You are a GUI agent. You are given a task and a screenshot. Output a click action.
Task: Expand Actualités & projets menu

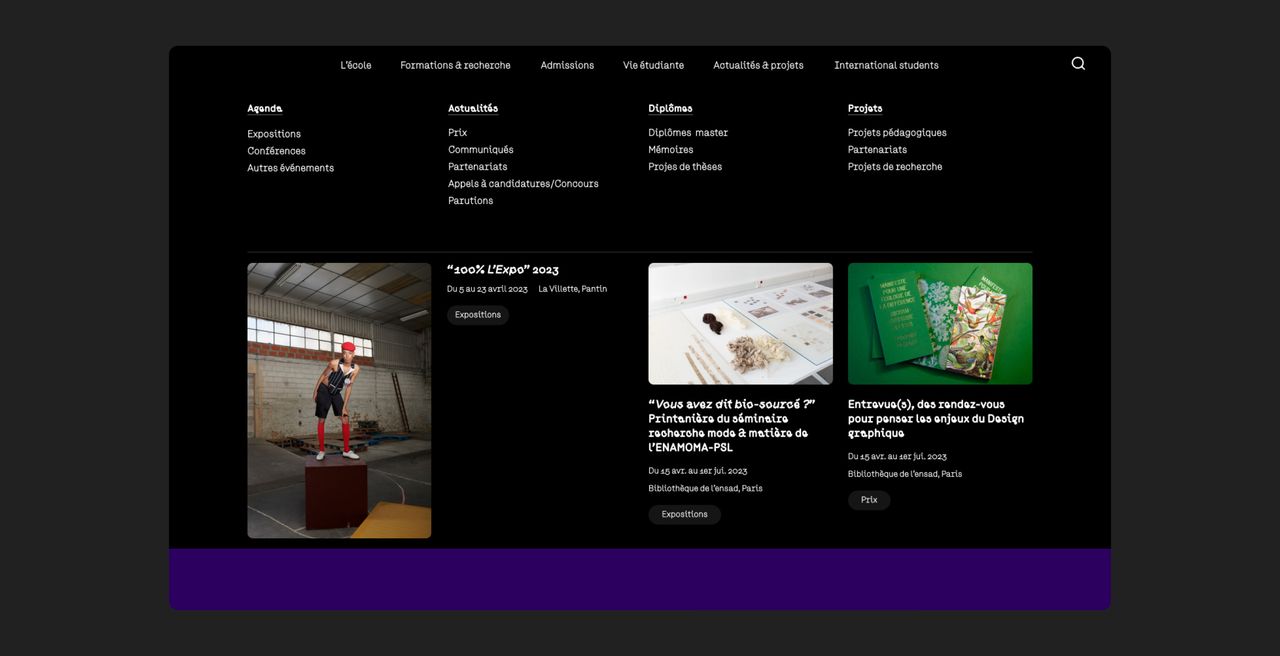(758, 66)
